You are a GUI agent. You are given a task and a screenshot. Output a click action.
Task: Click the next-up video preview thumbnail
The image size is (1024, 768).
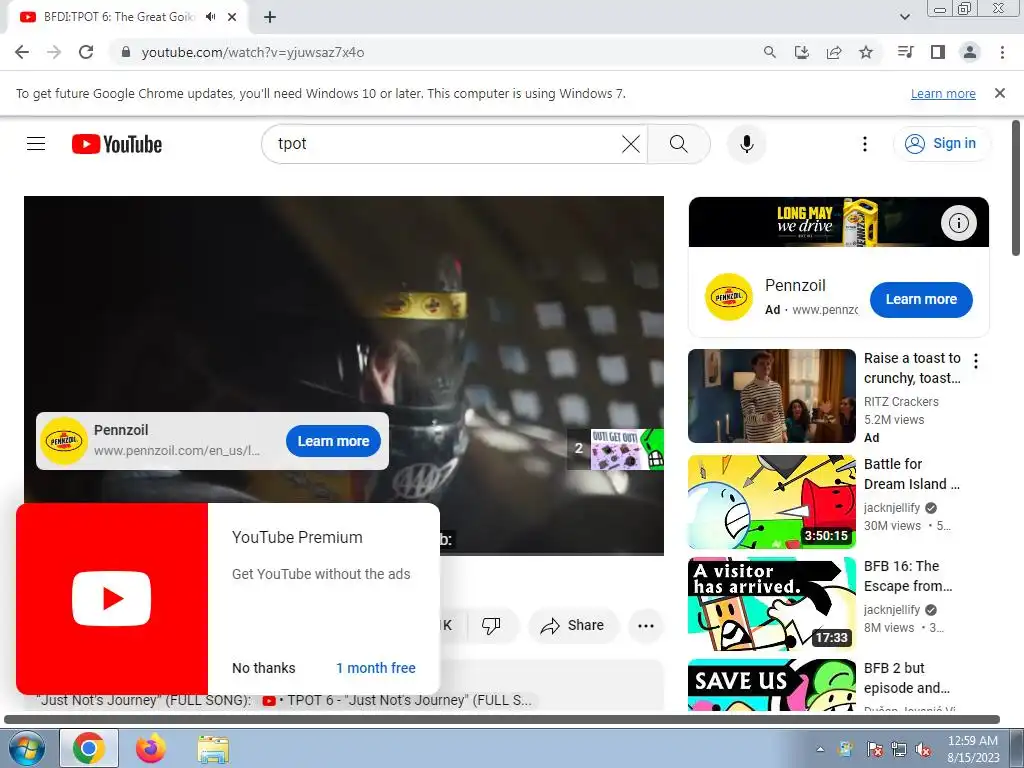626,449
